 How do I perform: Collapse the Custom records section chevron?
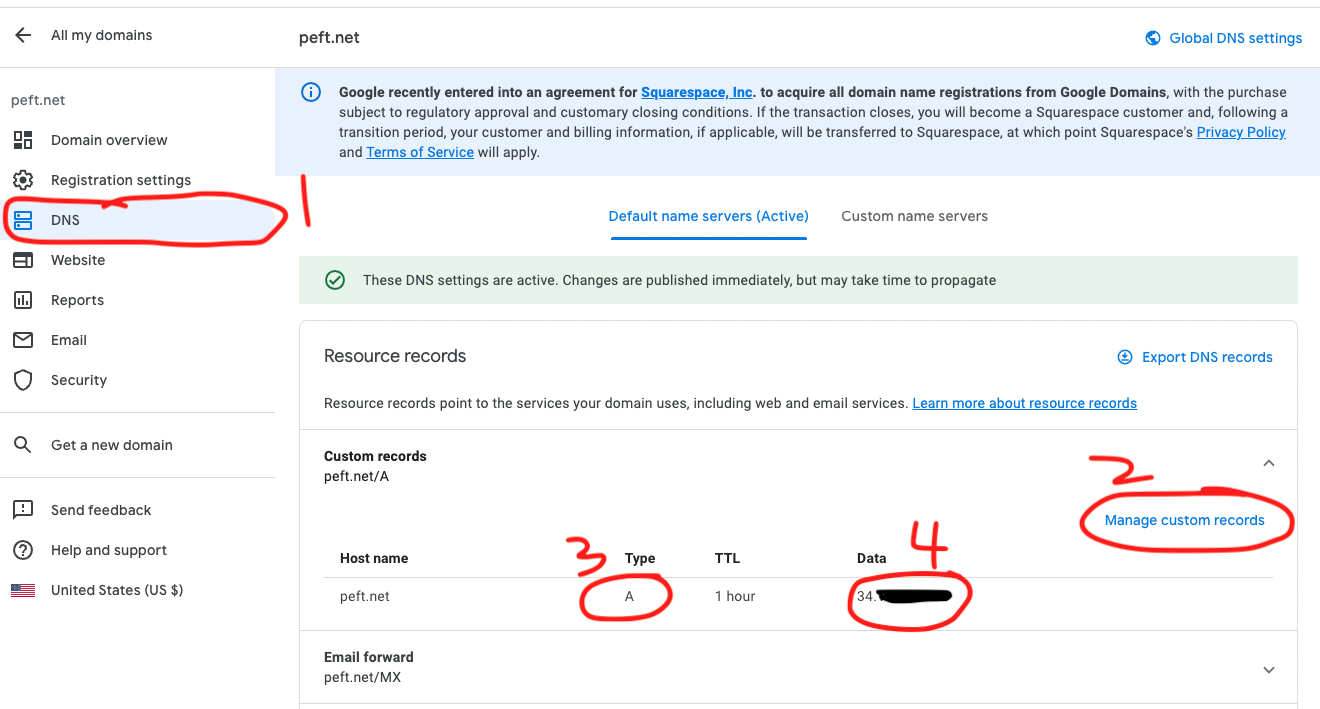(1268, 463)
